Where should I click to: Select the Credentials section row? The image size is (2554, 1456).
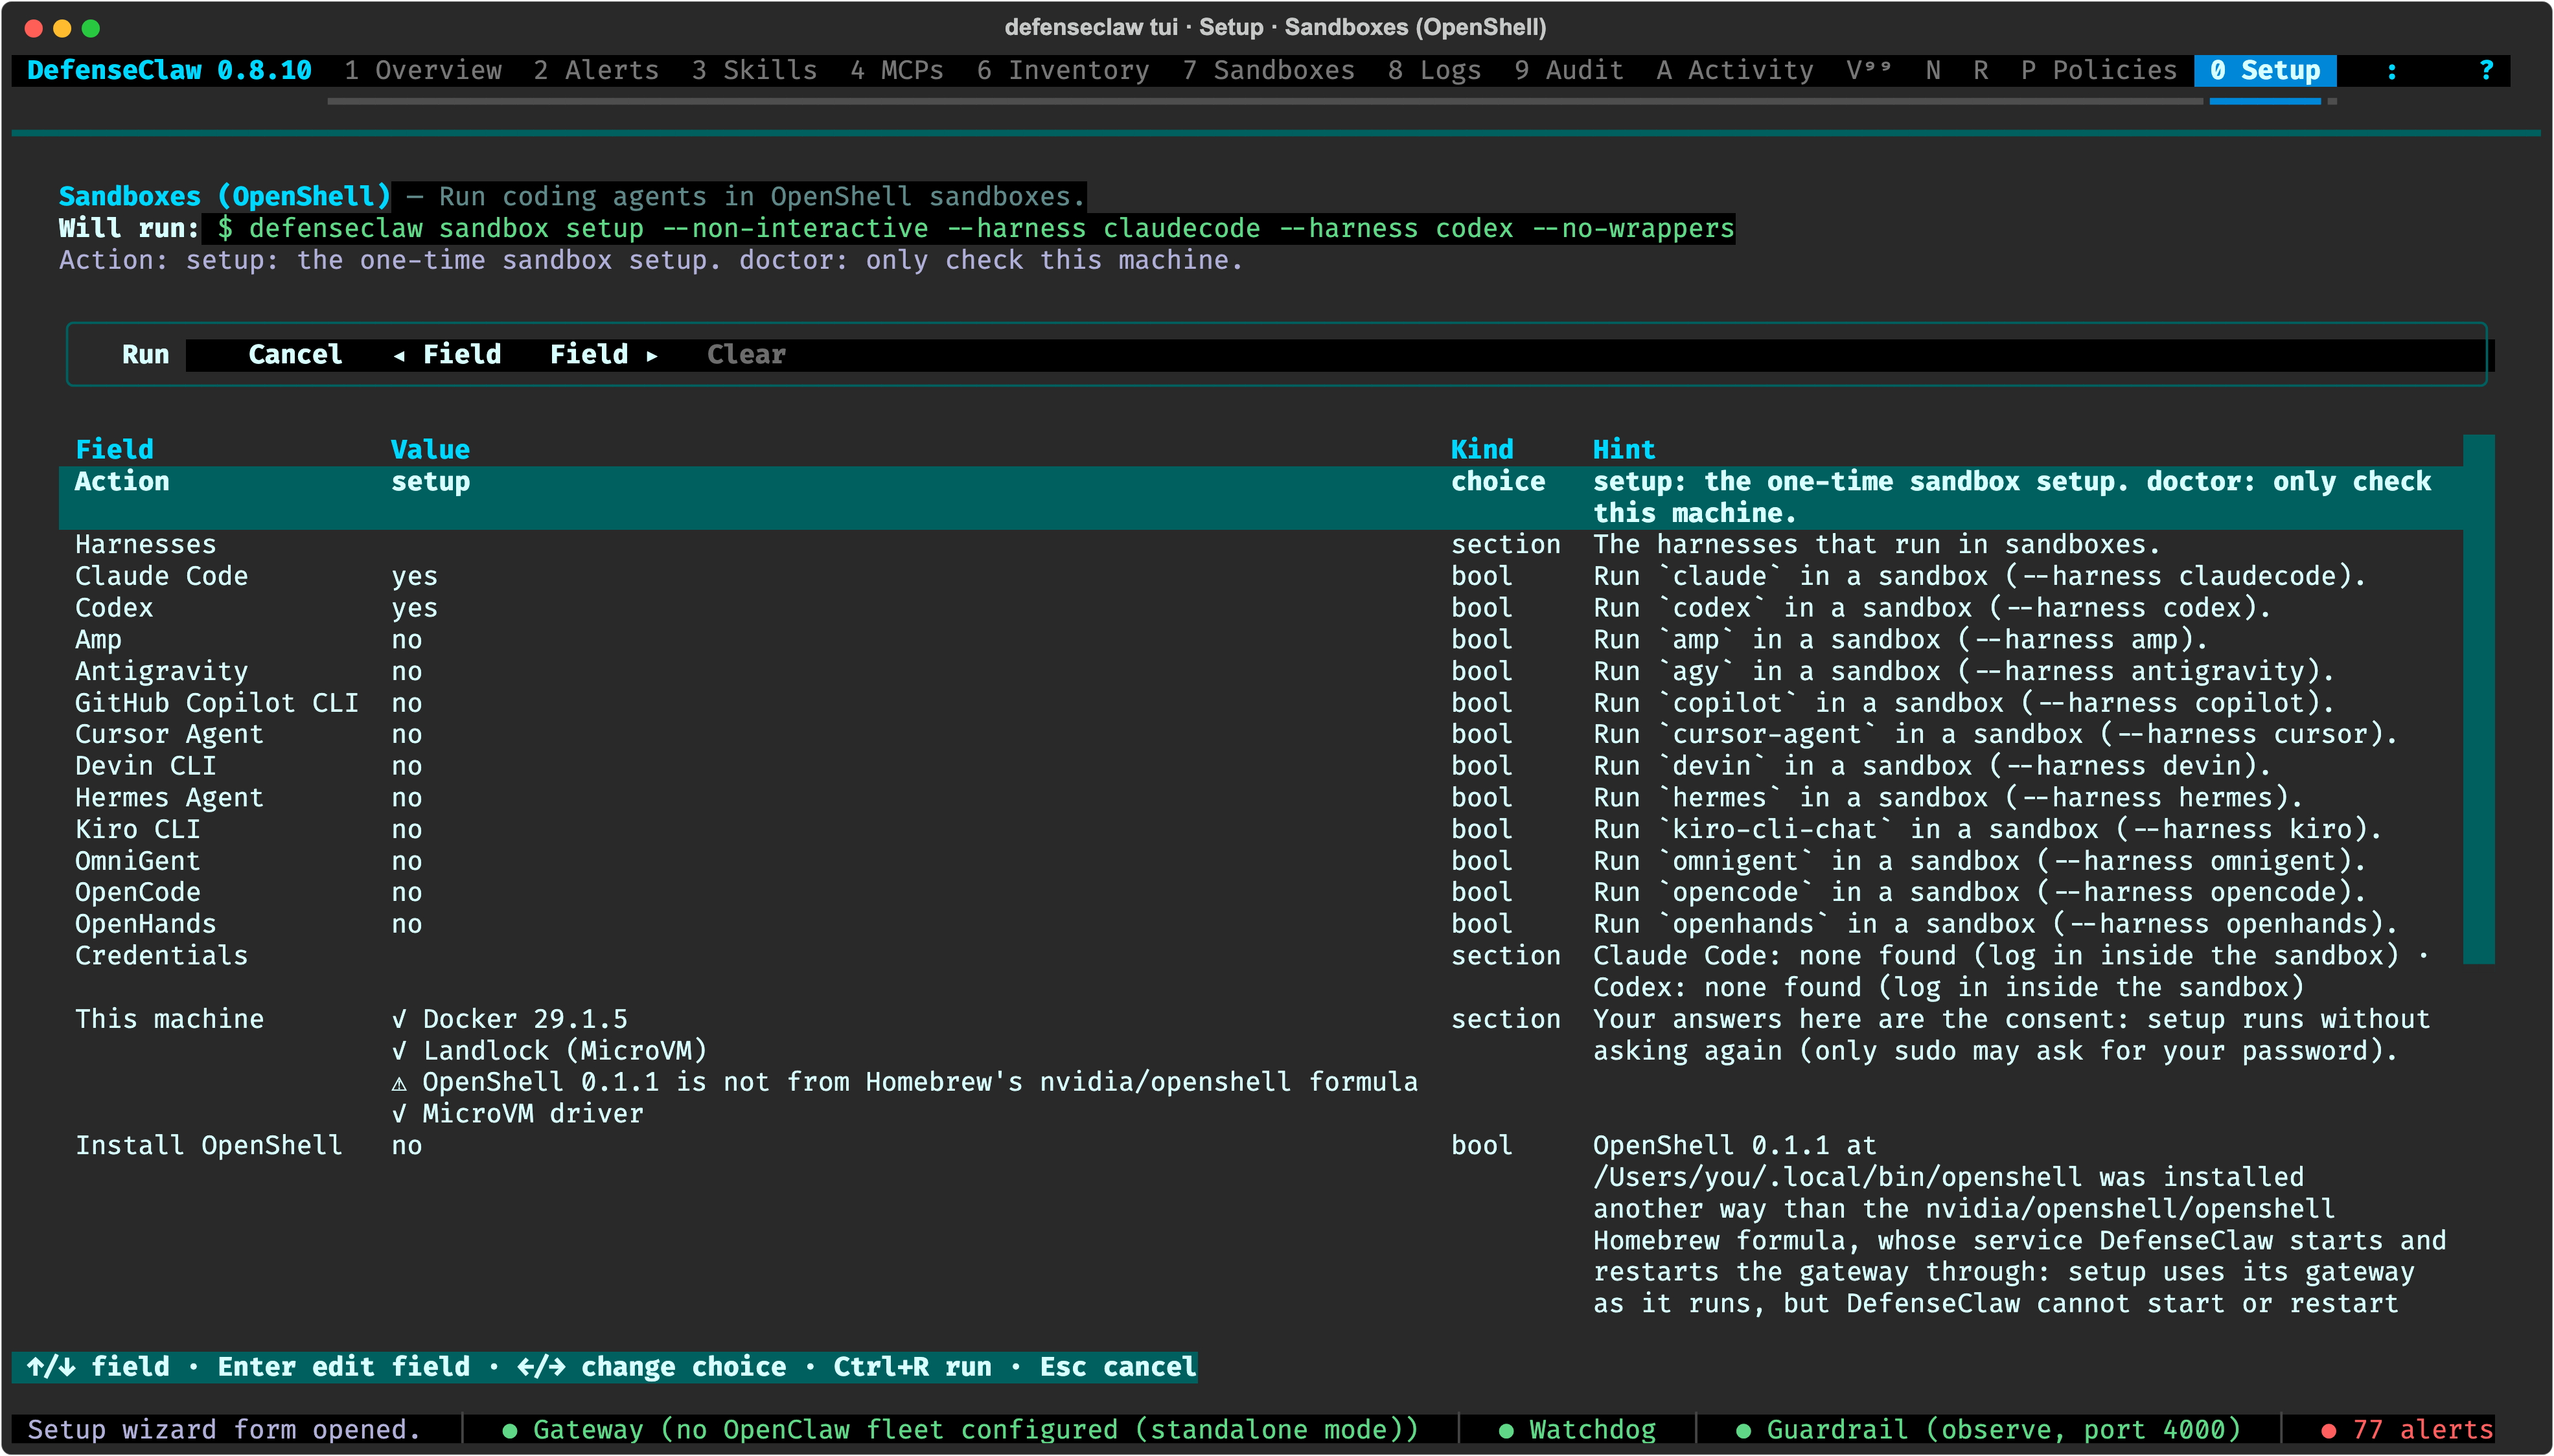pos(1260,971)
